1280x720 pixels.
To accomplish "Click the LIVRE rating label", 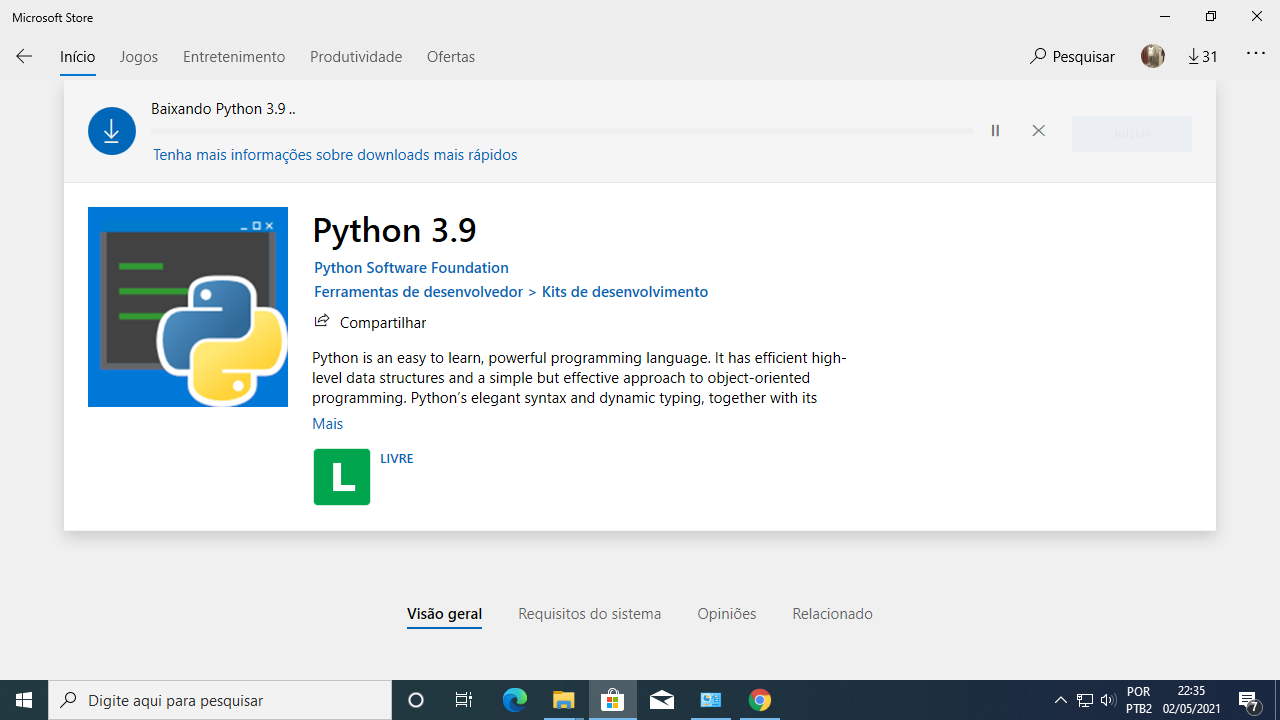I will click(397, 459).
